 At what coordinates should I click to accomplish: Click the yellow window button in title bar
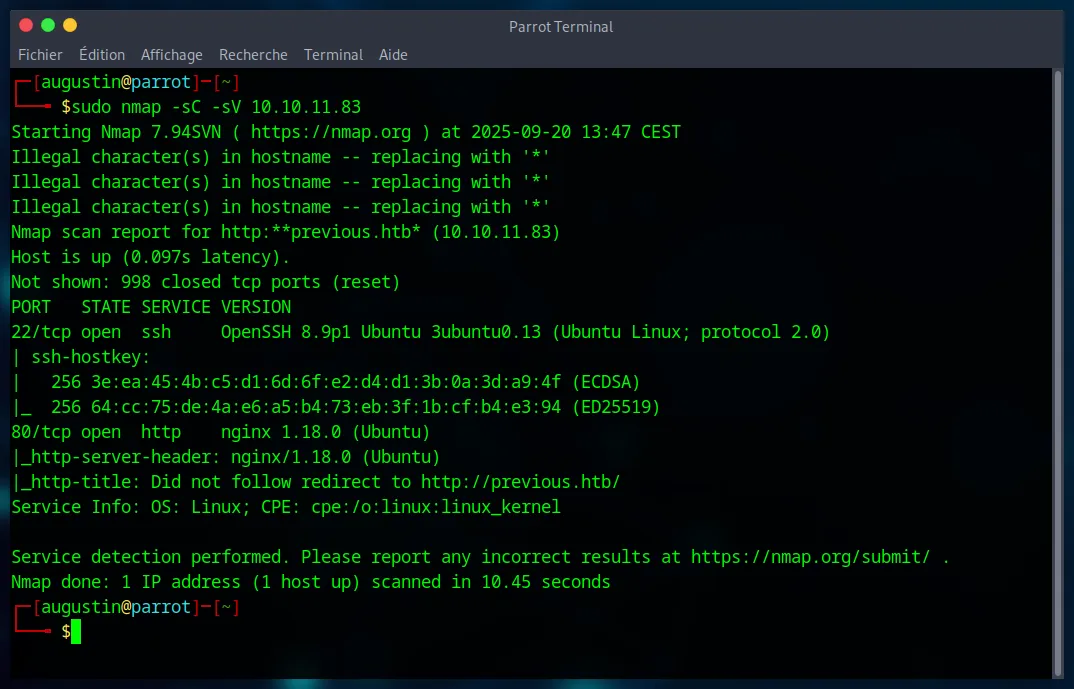[x=69, y=25]
